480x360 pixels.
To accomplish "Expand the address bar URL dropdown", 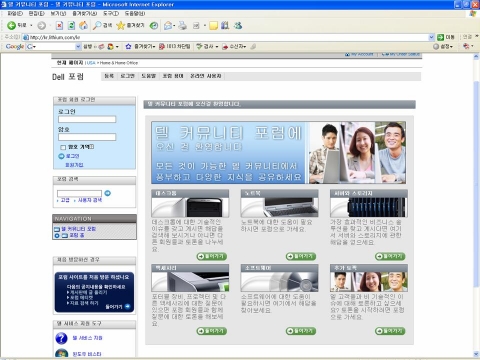I will pyautogui.click(x=431, y=37).
